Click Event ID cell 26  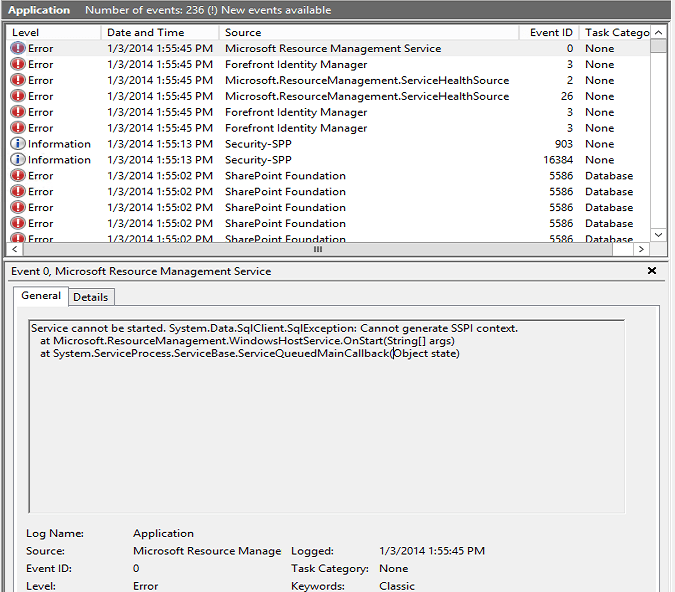coord(567,96)
